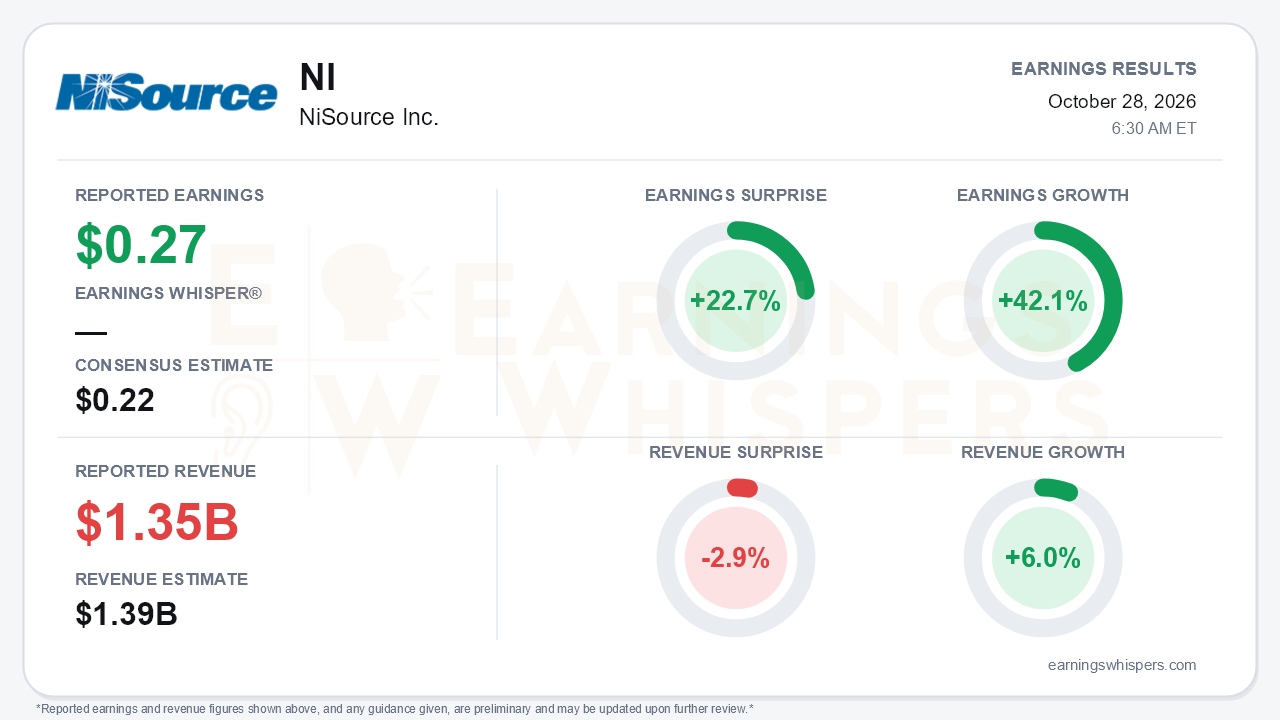Click the dash under Earnings Whisper
Viewport: 1280px width, 720px height.
pos(91,333)
